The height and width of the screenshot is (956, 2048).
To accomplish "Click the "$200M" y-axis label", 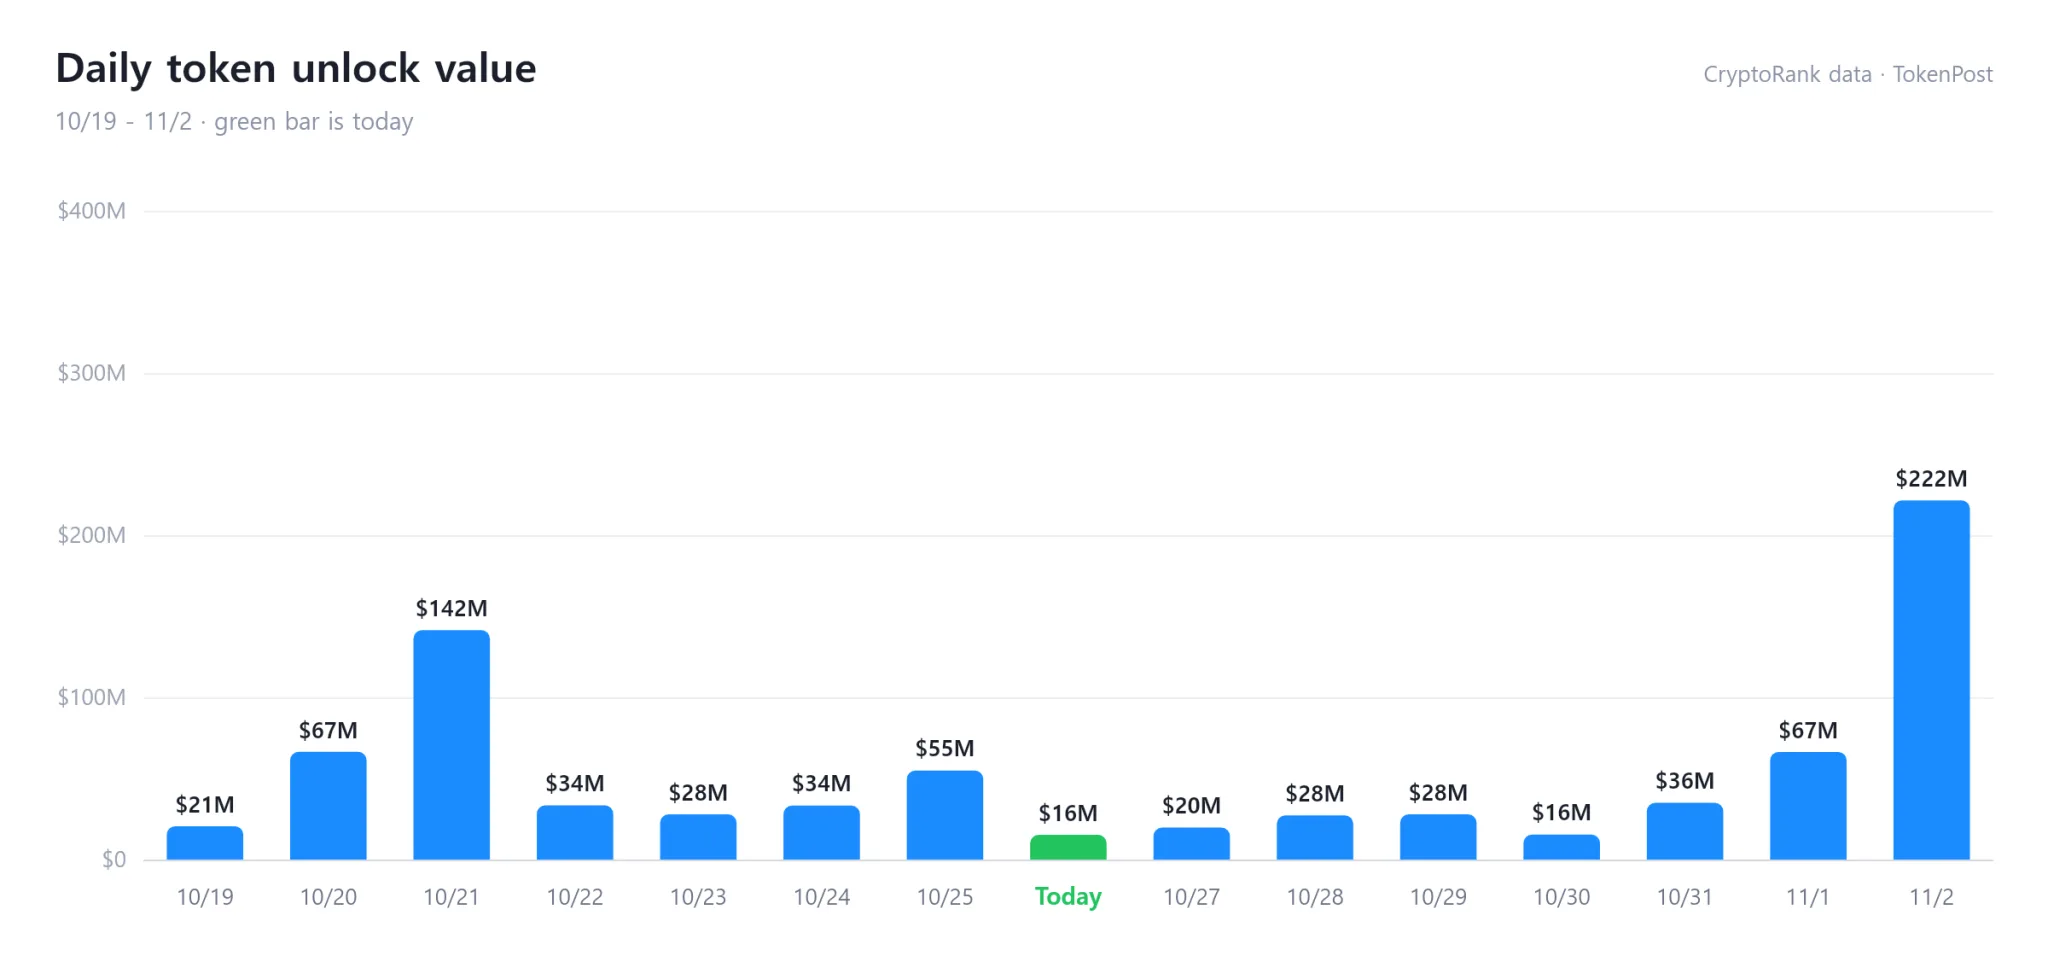I will tap(92, 535).
